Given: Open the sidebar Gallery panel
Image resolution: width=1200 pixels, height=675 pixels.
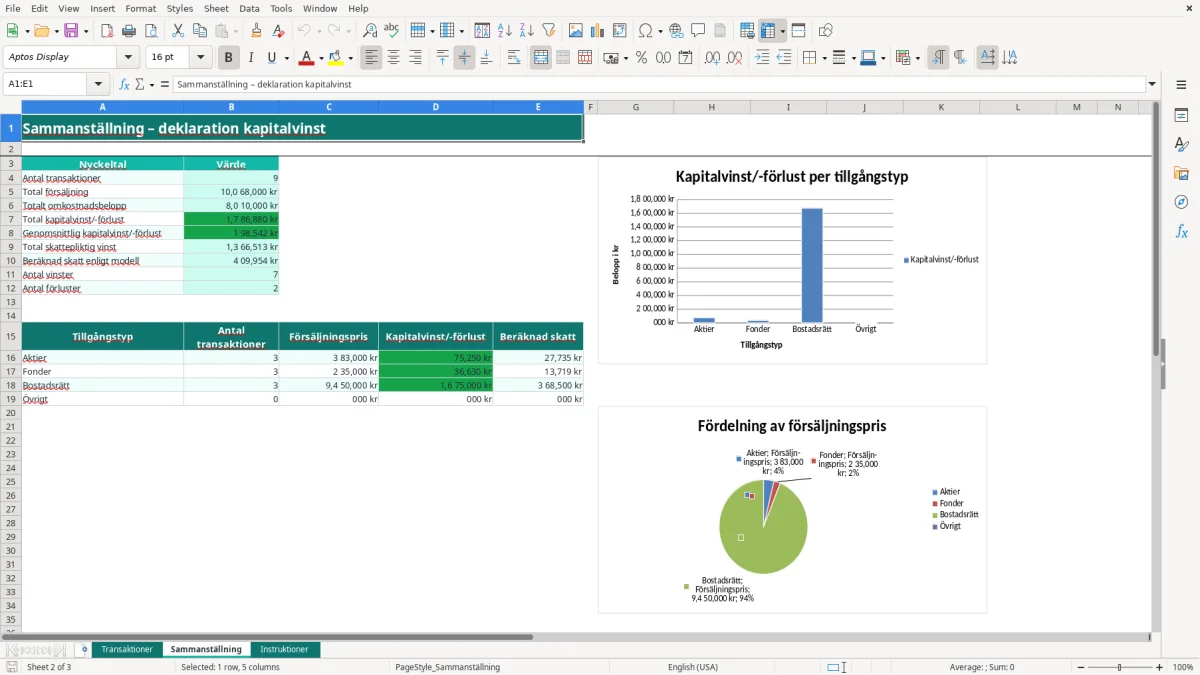Looking at the screenshot, I should tap(1181, 174).
